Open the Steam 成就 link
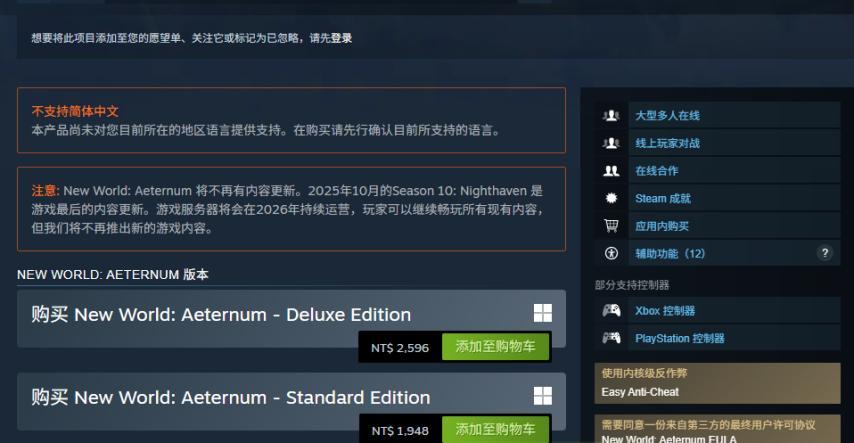 click(x=663, y=198)
